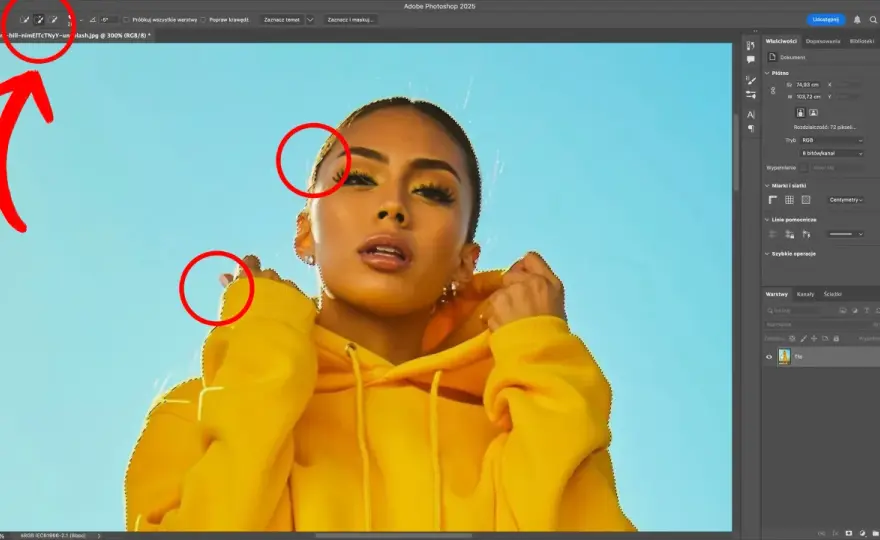Open the guide line style dropdown
The image size is (880, 540).
845,234
